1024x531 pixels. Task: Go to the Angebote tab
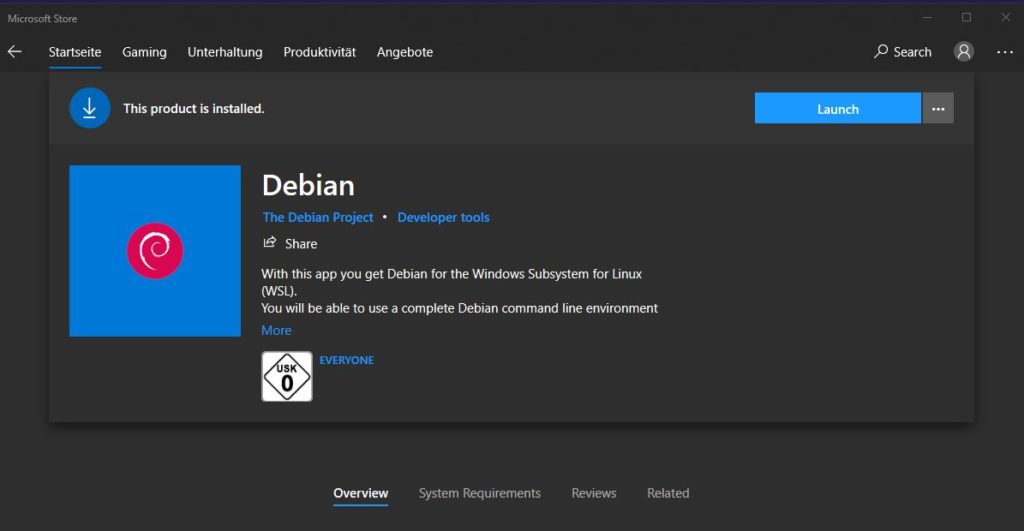(405, 52)
